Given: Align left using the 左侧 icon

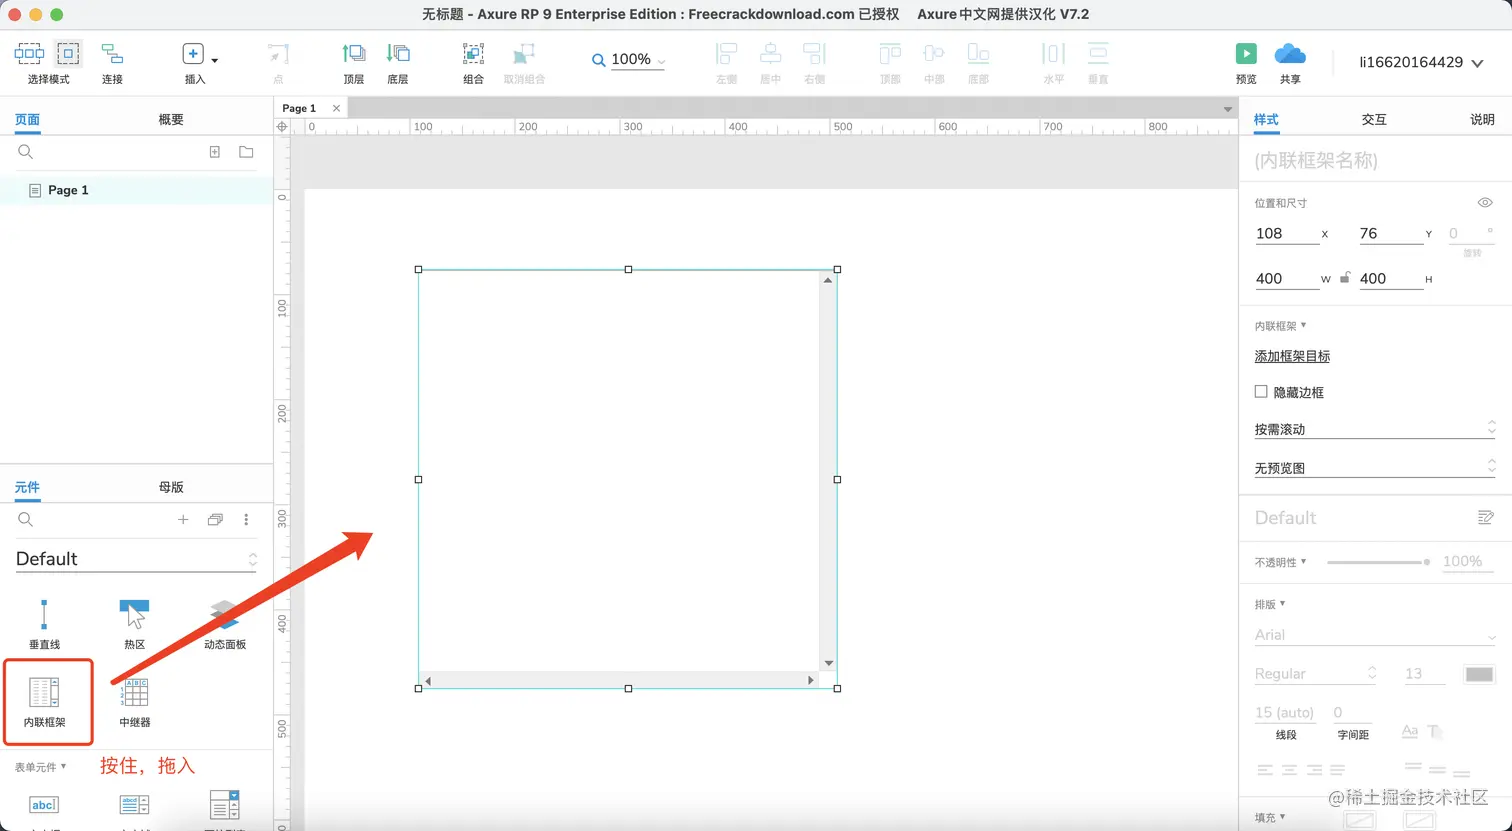Looking at the screenshot, I should [727, 54].
